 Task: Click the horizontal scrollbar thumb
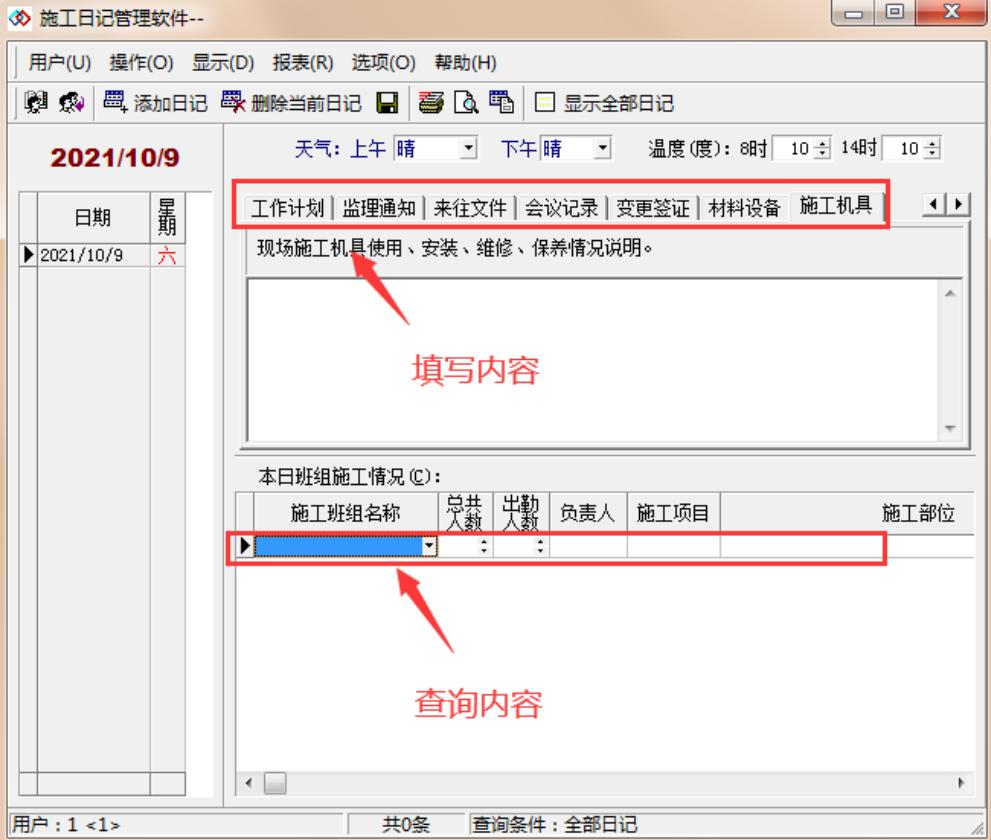(275, 783)
